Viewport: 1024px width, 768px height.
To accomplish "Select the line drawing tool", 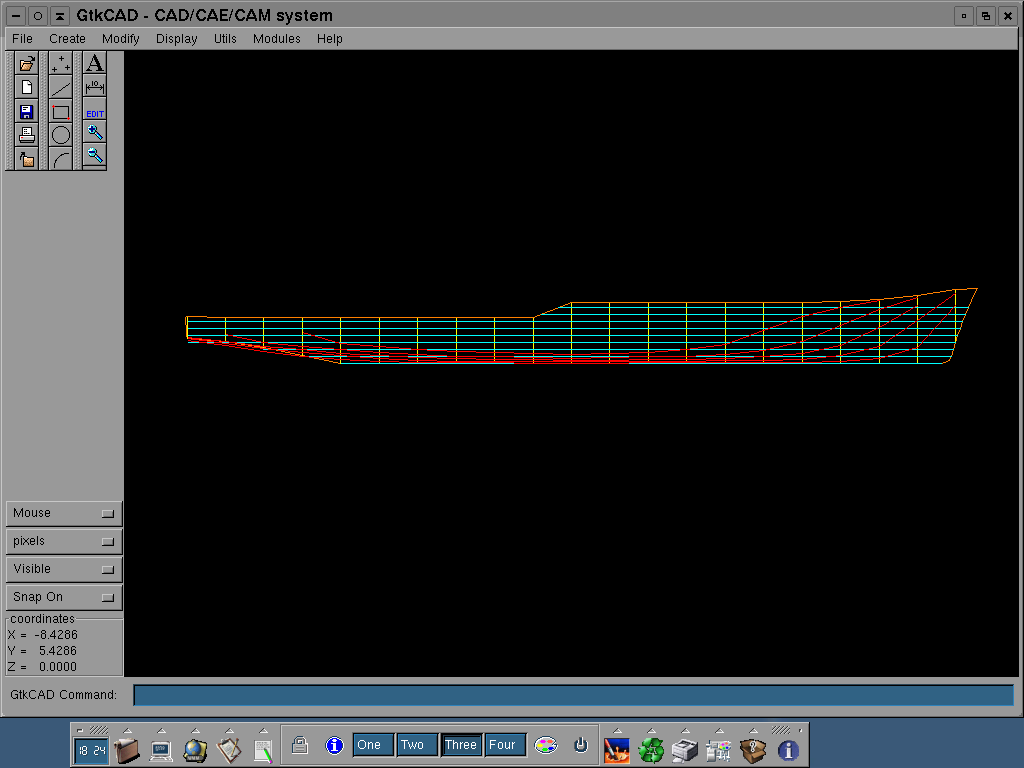I will pos(61,88).
